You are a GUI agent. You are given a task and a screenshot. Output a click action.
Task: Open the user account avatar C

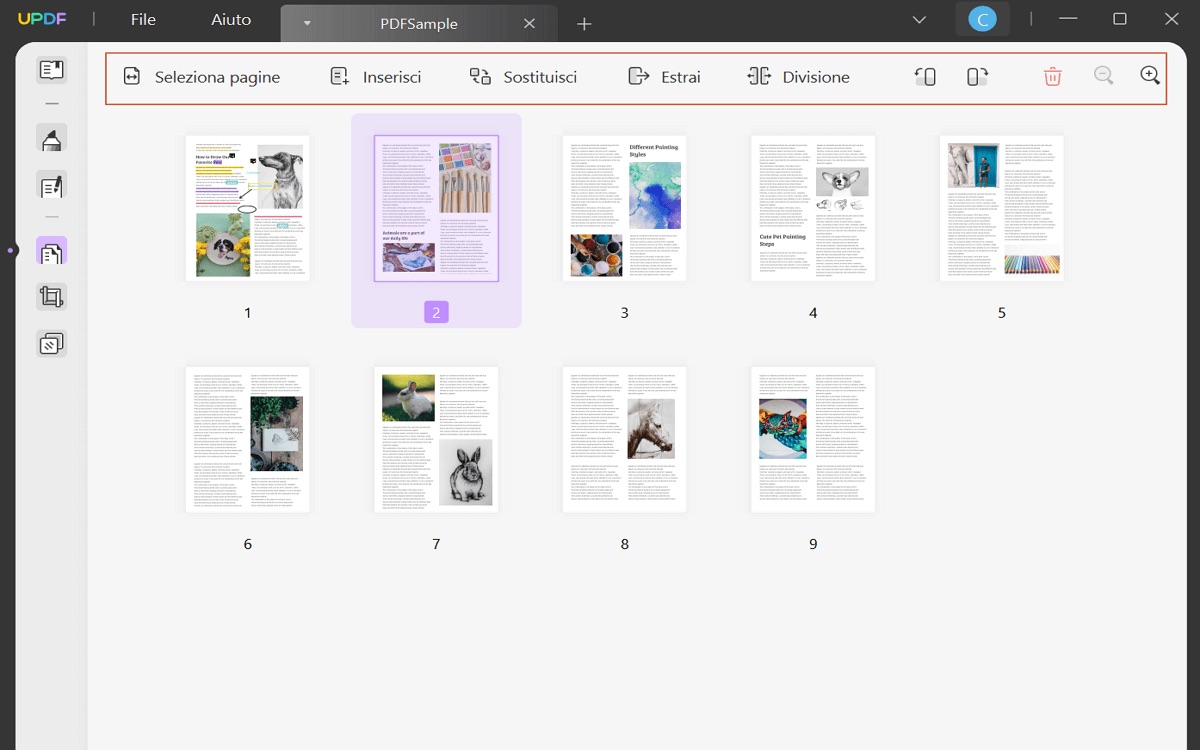[982, 20]
